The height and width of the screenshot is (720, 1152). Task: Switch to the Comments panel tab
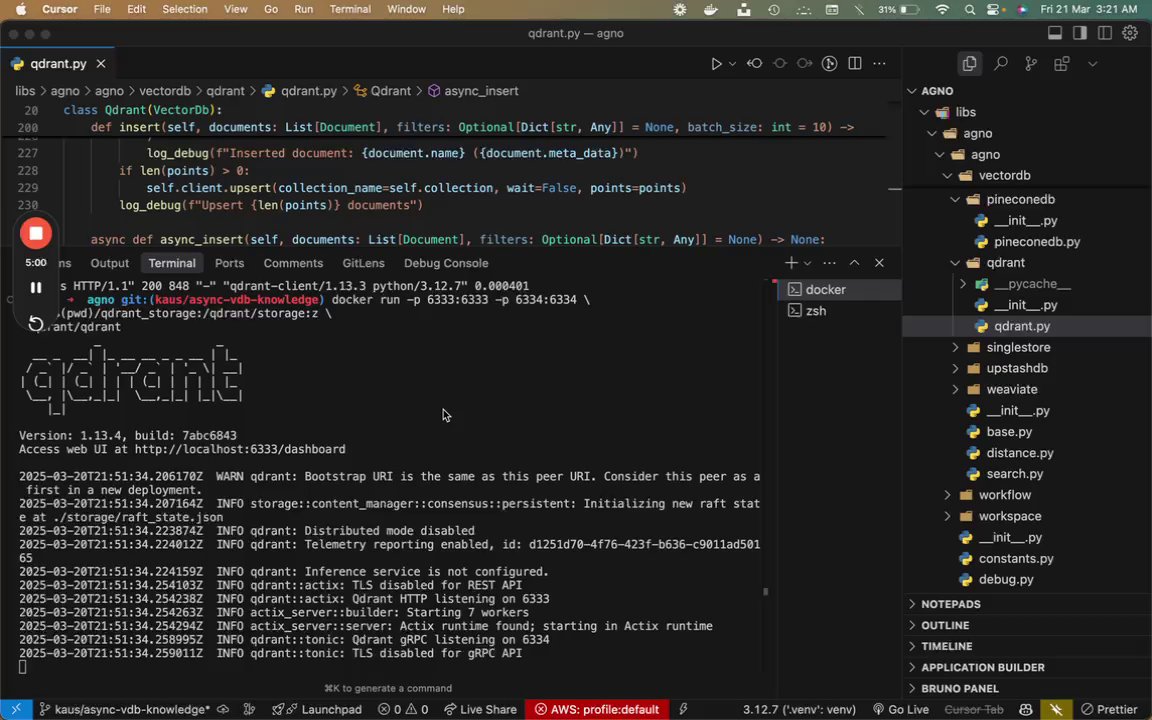[x=293, y=263]
